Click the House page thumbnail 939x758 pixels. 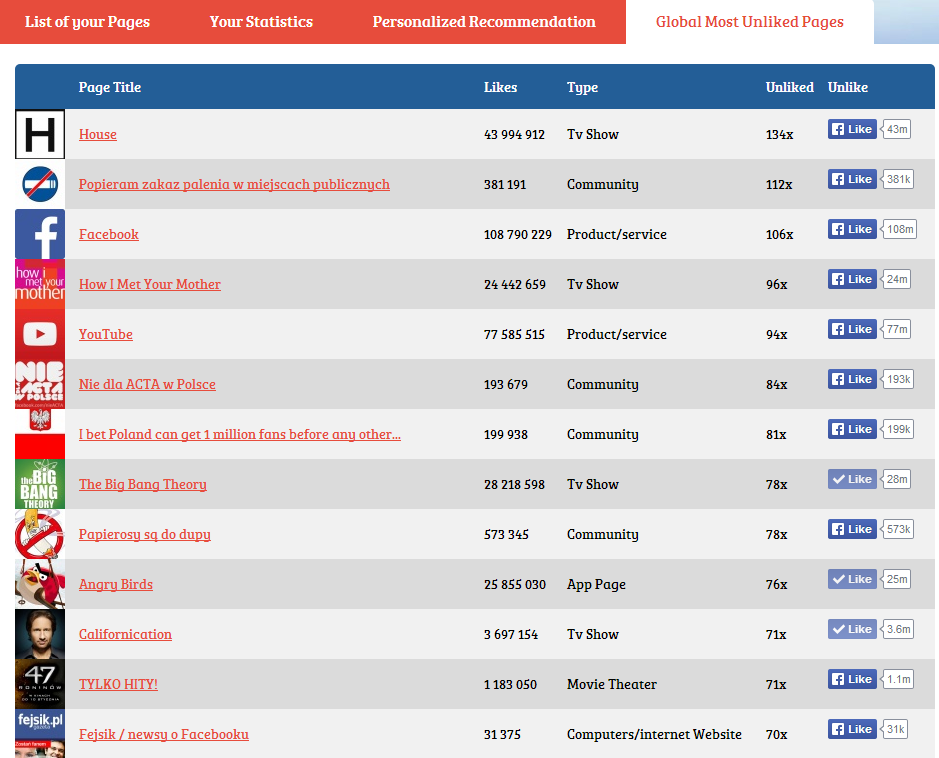40,134
